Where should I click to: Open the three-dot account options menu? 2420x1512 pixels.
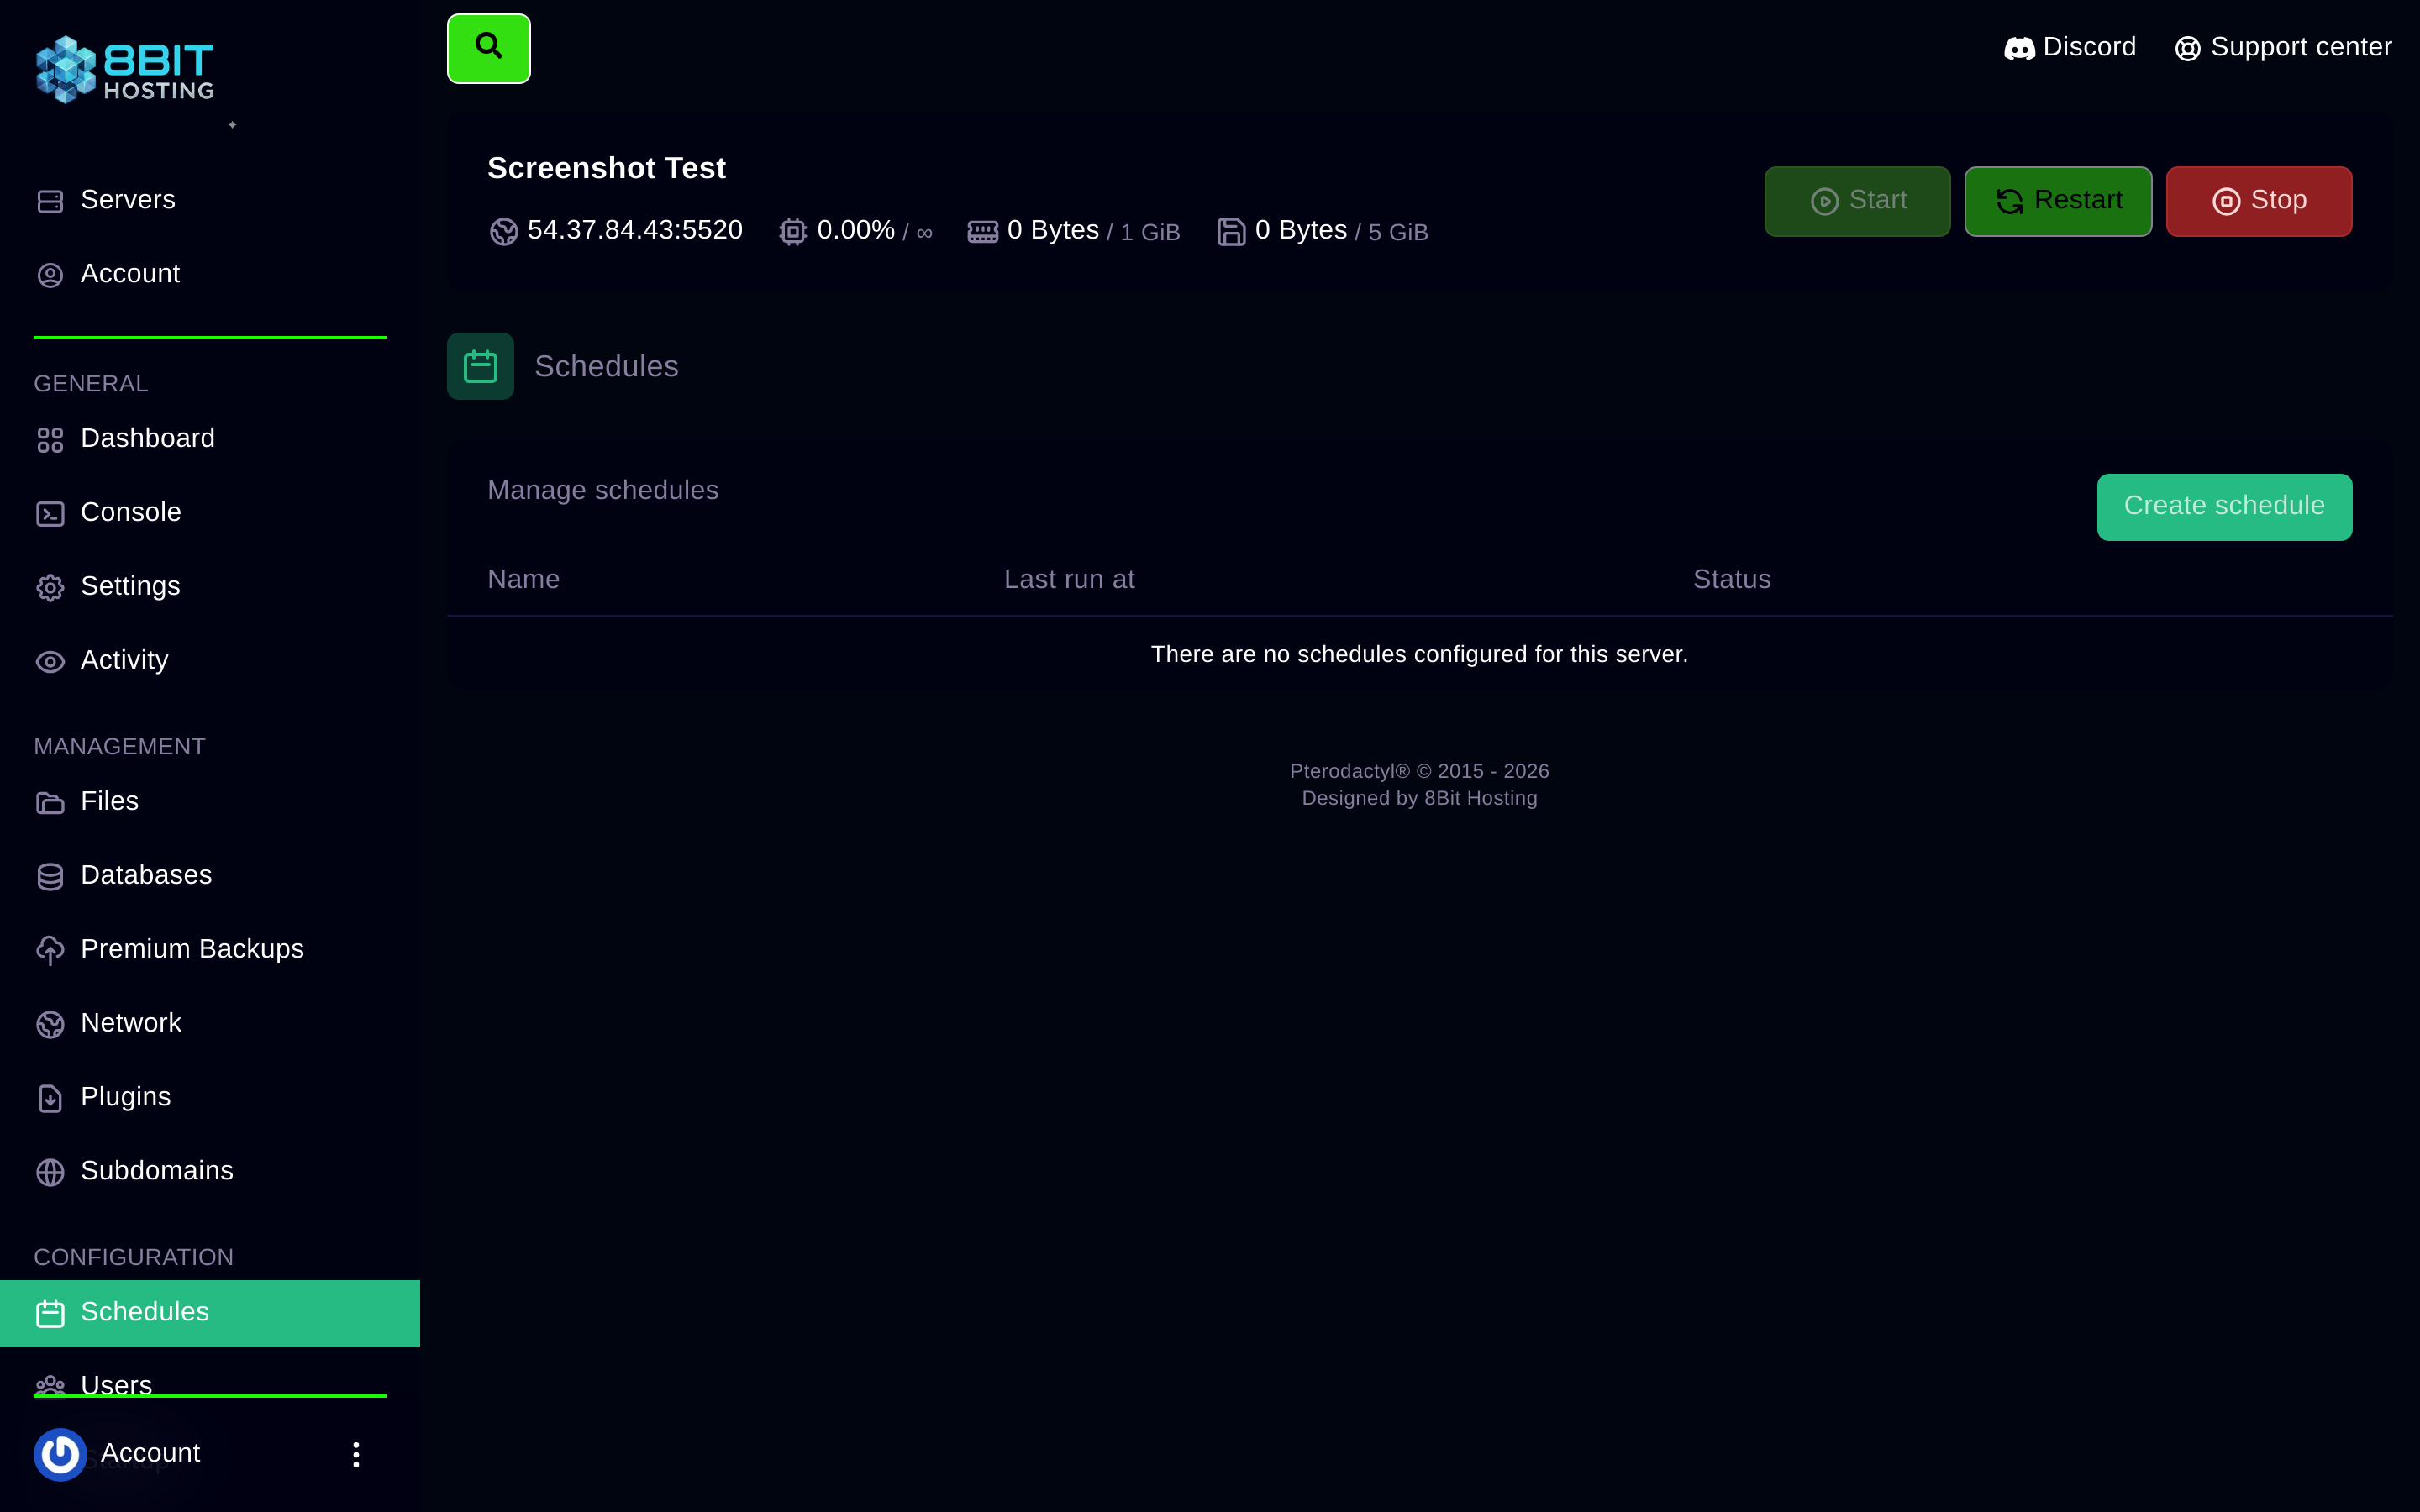(356, 1454)
